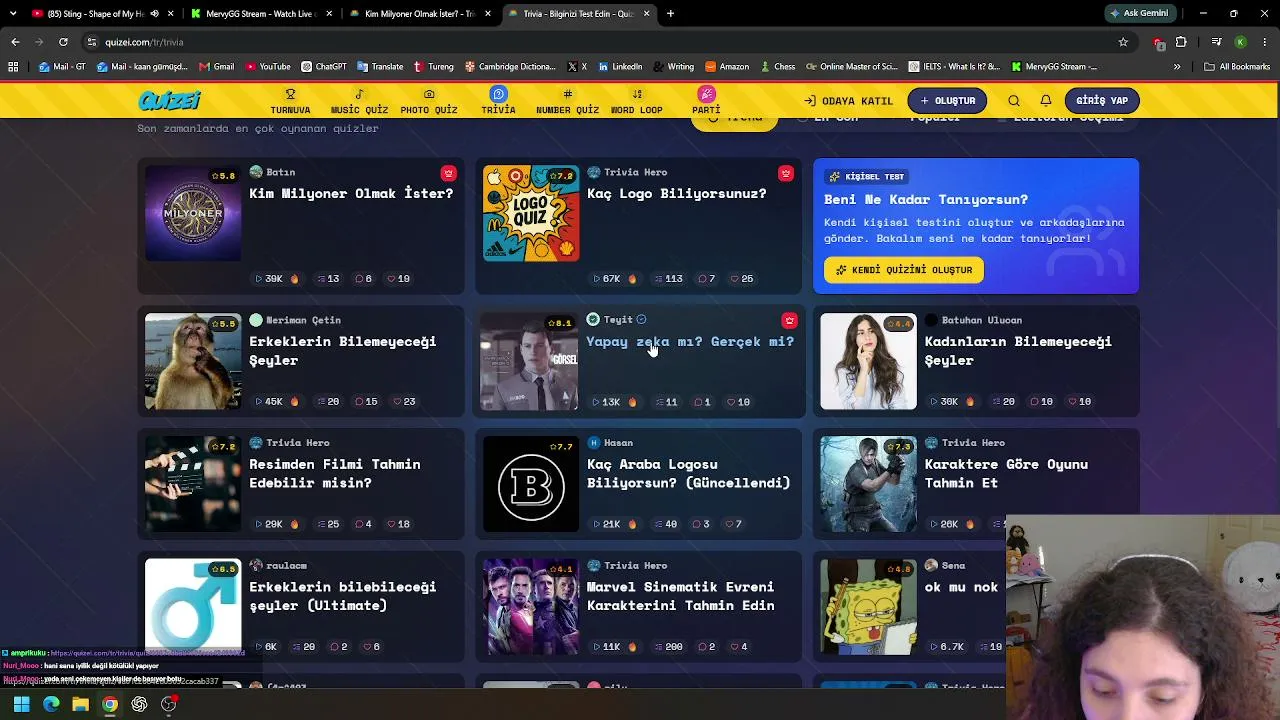Click the monkey thumbnail image
1280x720 pixels.
coord(193,361)
